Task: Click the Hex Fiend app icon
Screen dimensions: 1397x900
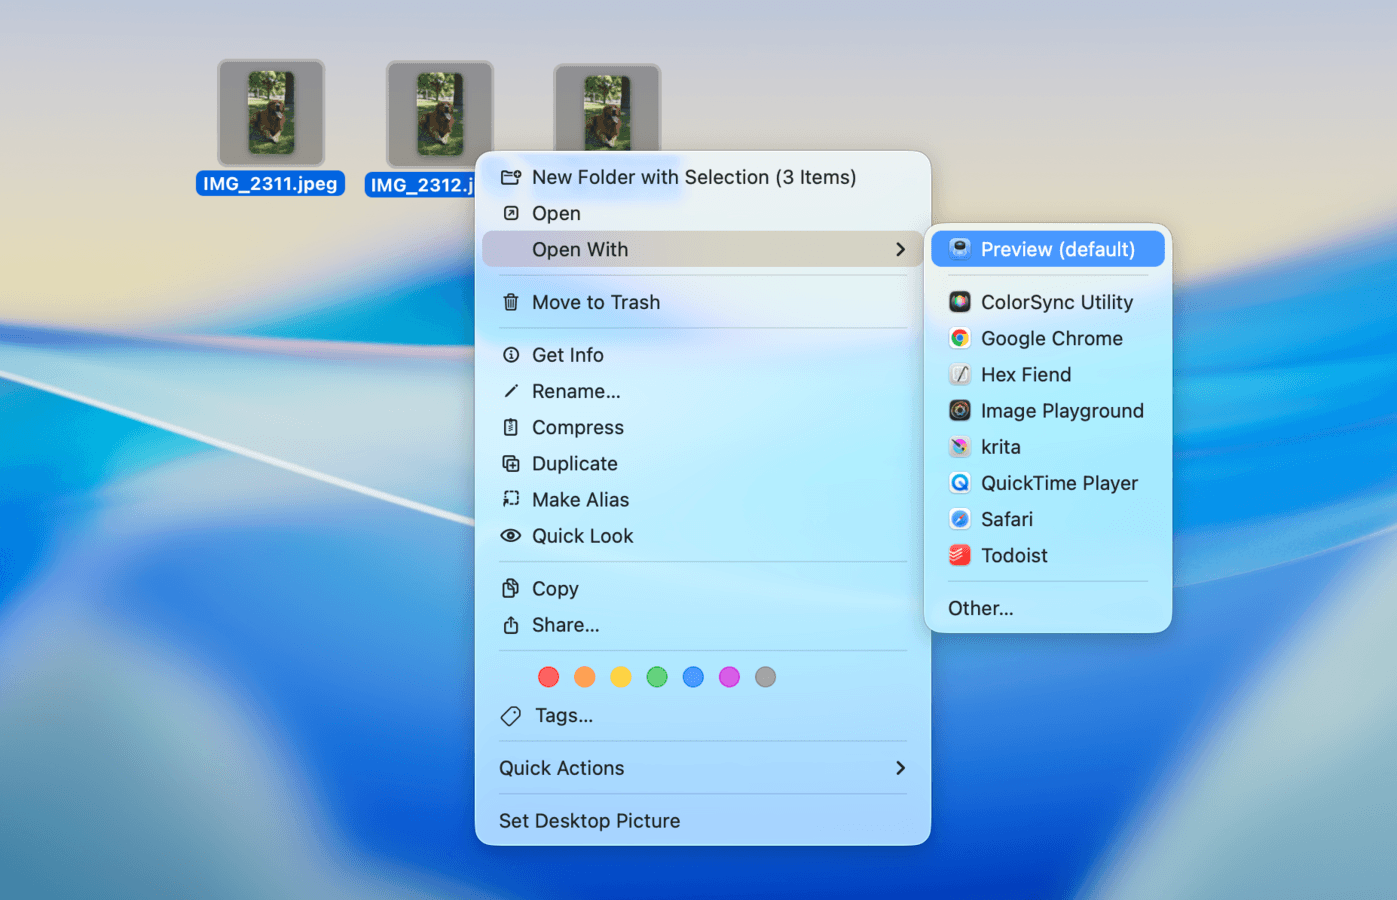Action: click(960, 374)
